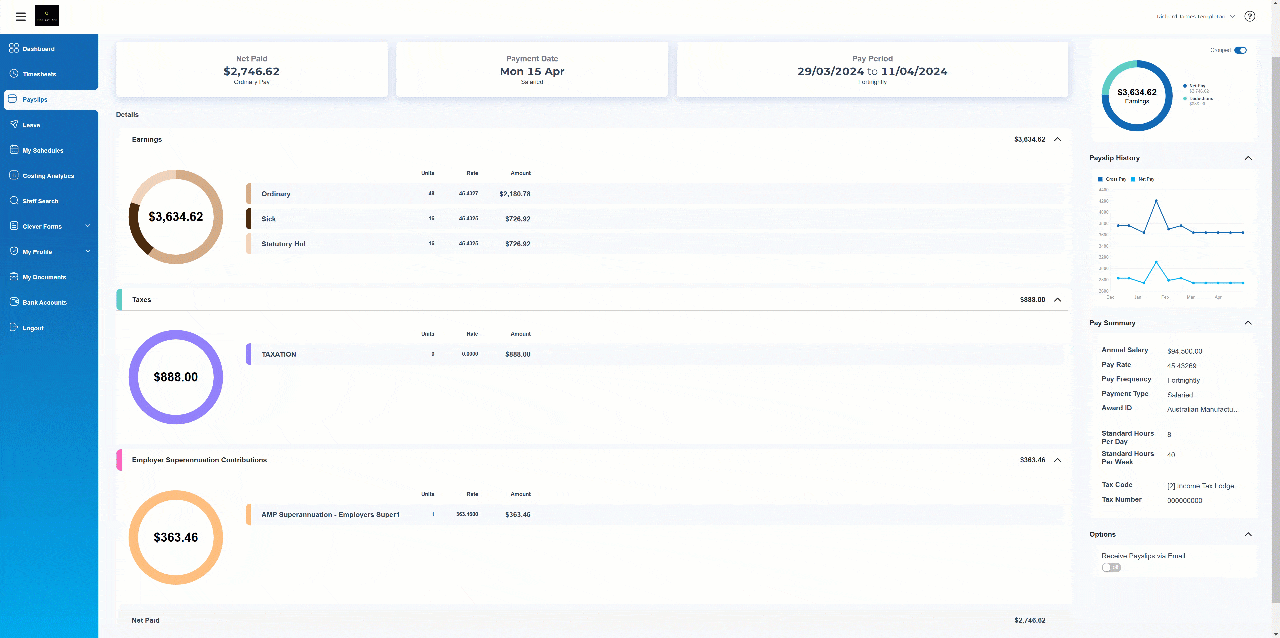Click the Sick earnings brown color swatch
The width and height of the screenshot is (1280, 638).
(x=249, y=218)
